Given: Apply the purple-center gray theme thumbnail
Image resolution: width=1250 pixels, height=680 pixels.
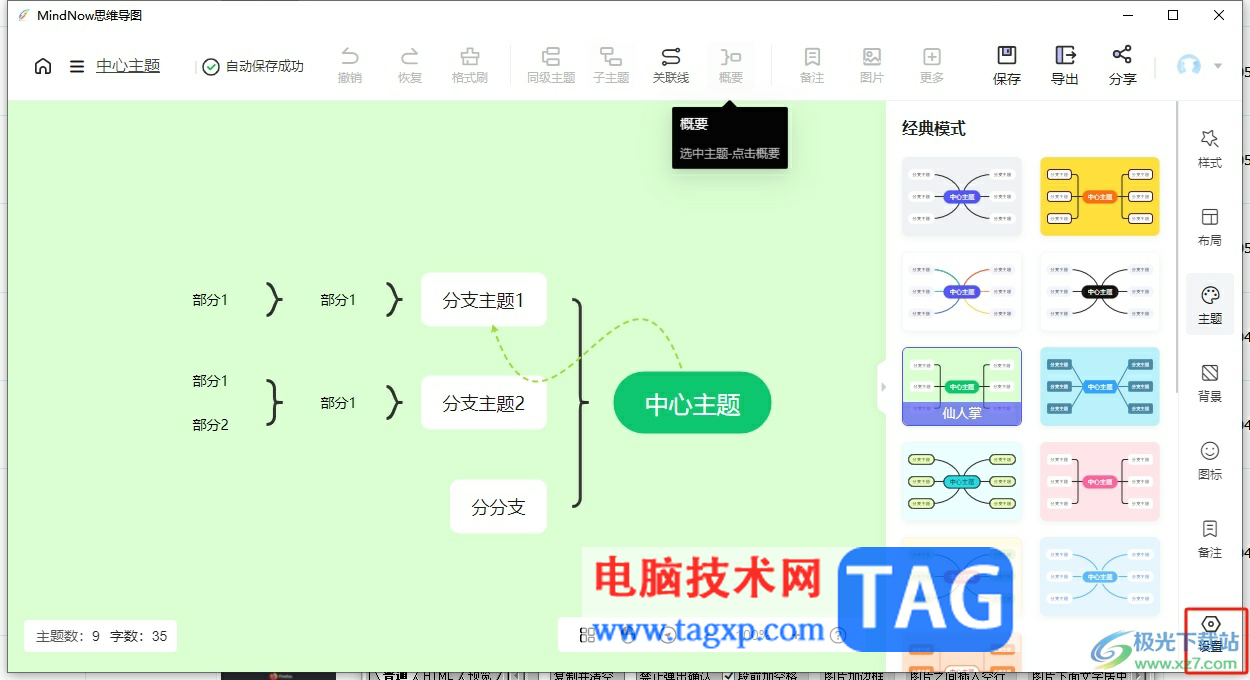Looking at the screenshot, I should (962, 196).
